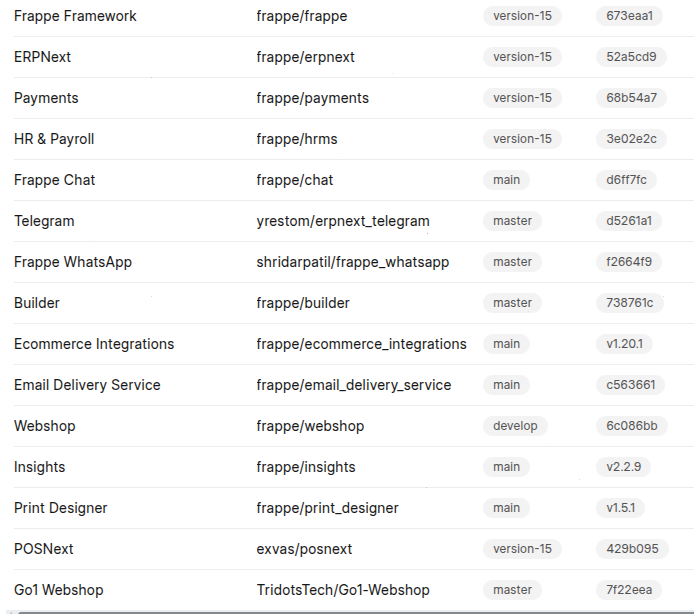The image size is (694, 614).
Task: Click the v1.20.1 tag for Ecommerce Integrations
Action: pos(624,344)
